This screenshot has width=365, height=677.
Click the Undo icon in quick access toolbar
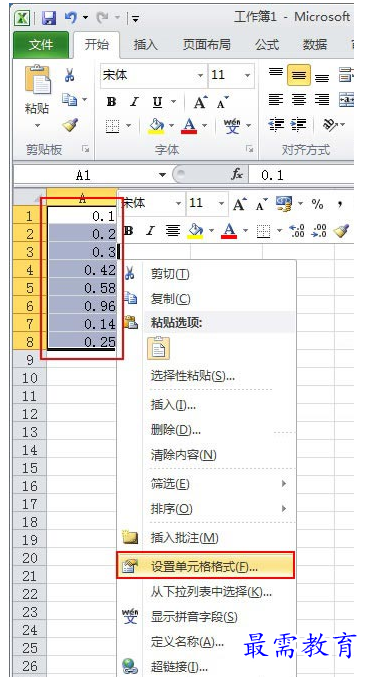click(x=71, y=18)
